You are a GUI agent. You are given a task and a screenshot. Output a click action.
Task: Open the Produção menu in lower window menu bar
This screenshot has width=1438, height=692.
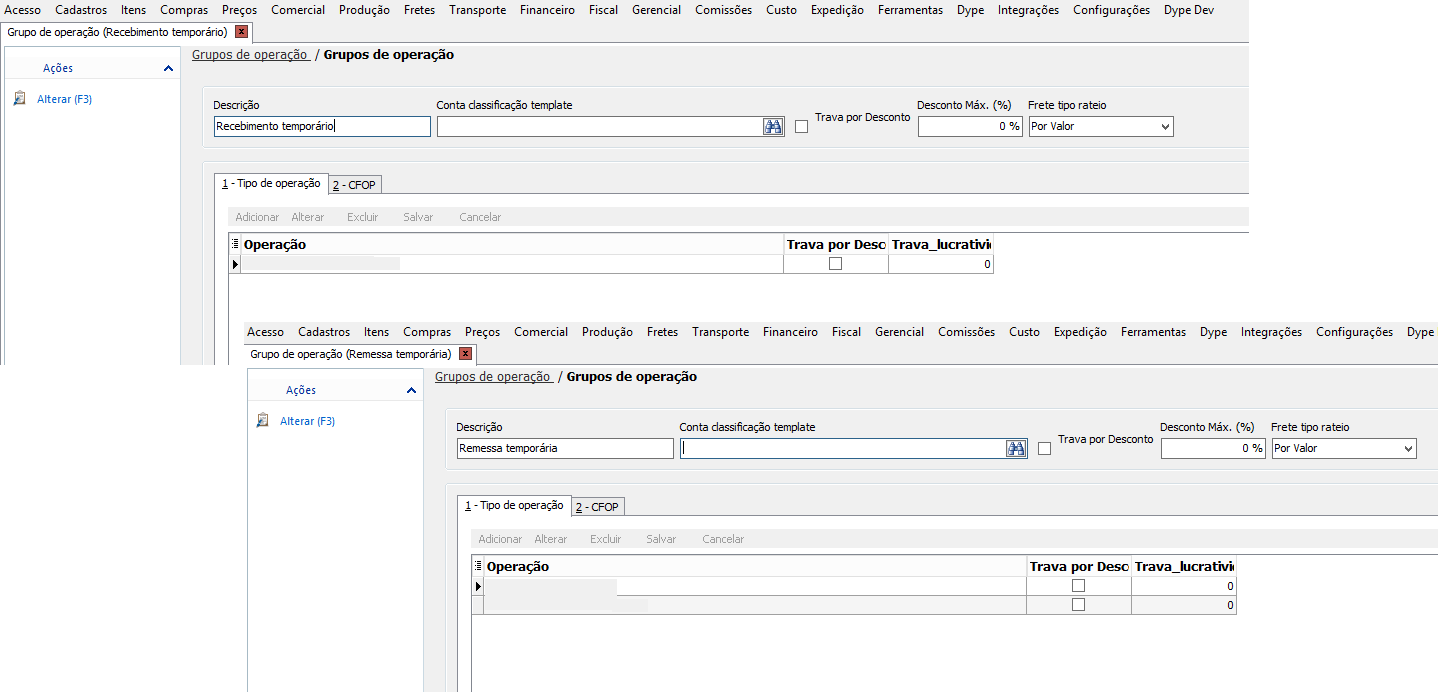coord(607,332)
